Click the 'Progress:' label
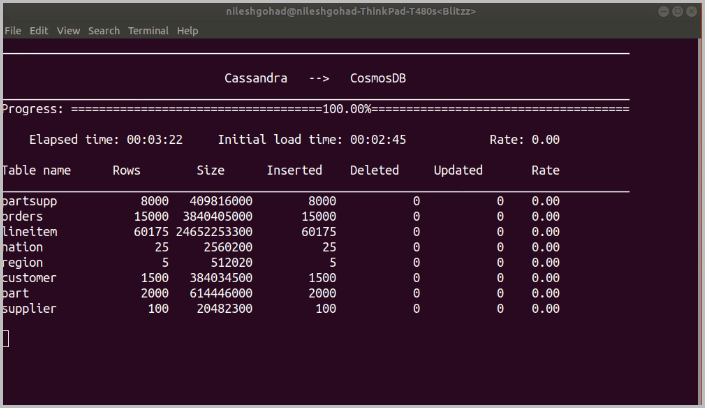This screenshot has height=408, width=705. [x=33, y=109]
